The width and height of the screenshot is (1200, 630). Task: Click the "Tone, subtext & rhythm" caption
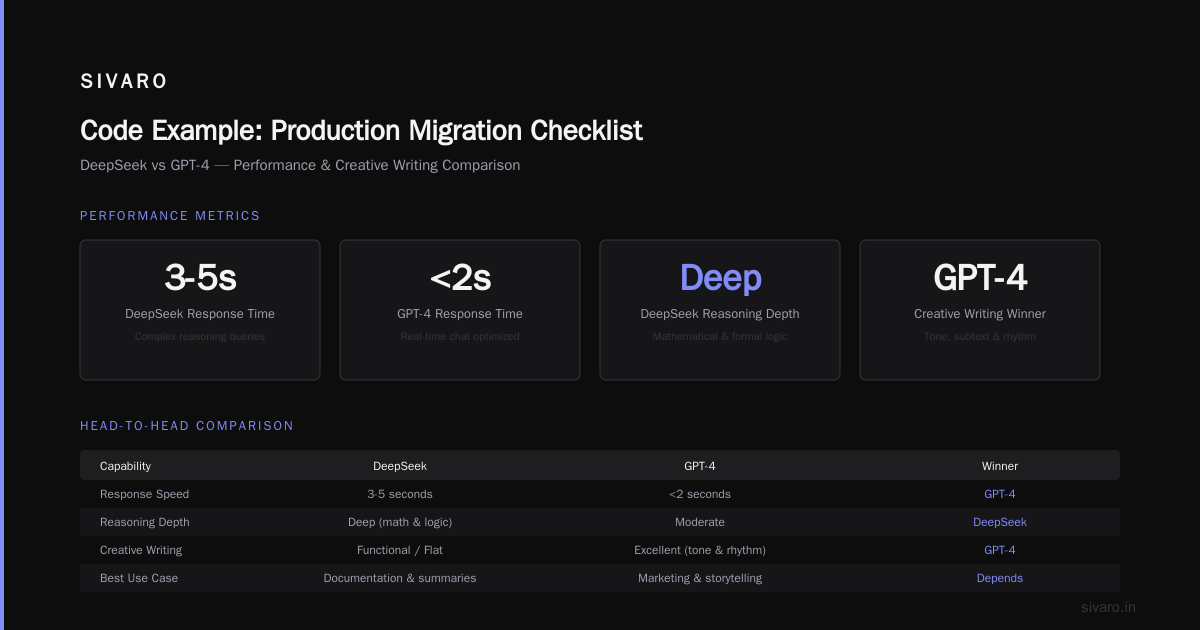pyautogui.click(x=980, y=337)
